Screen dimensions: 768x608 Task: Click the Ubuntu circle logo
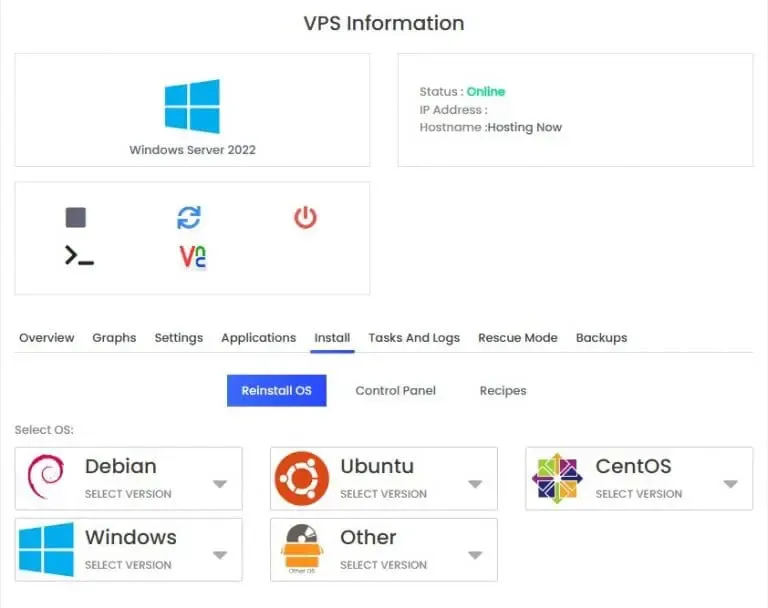click(x=301, y=478)
